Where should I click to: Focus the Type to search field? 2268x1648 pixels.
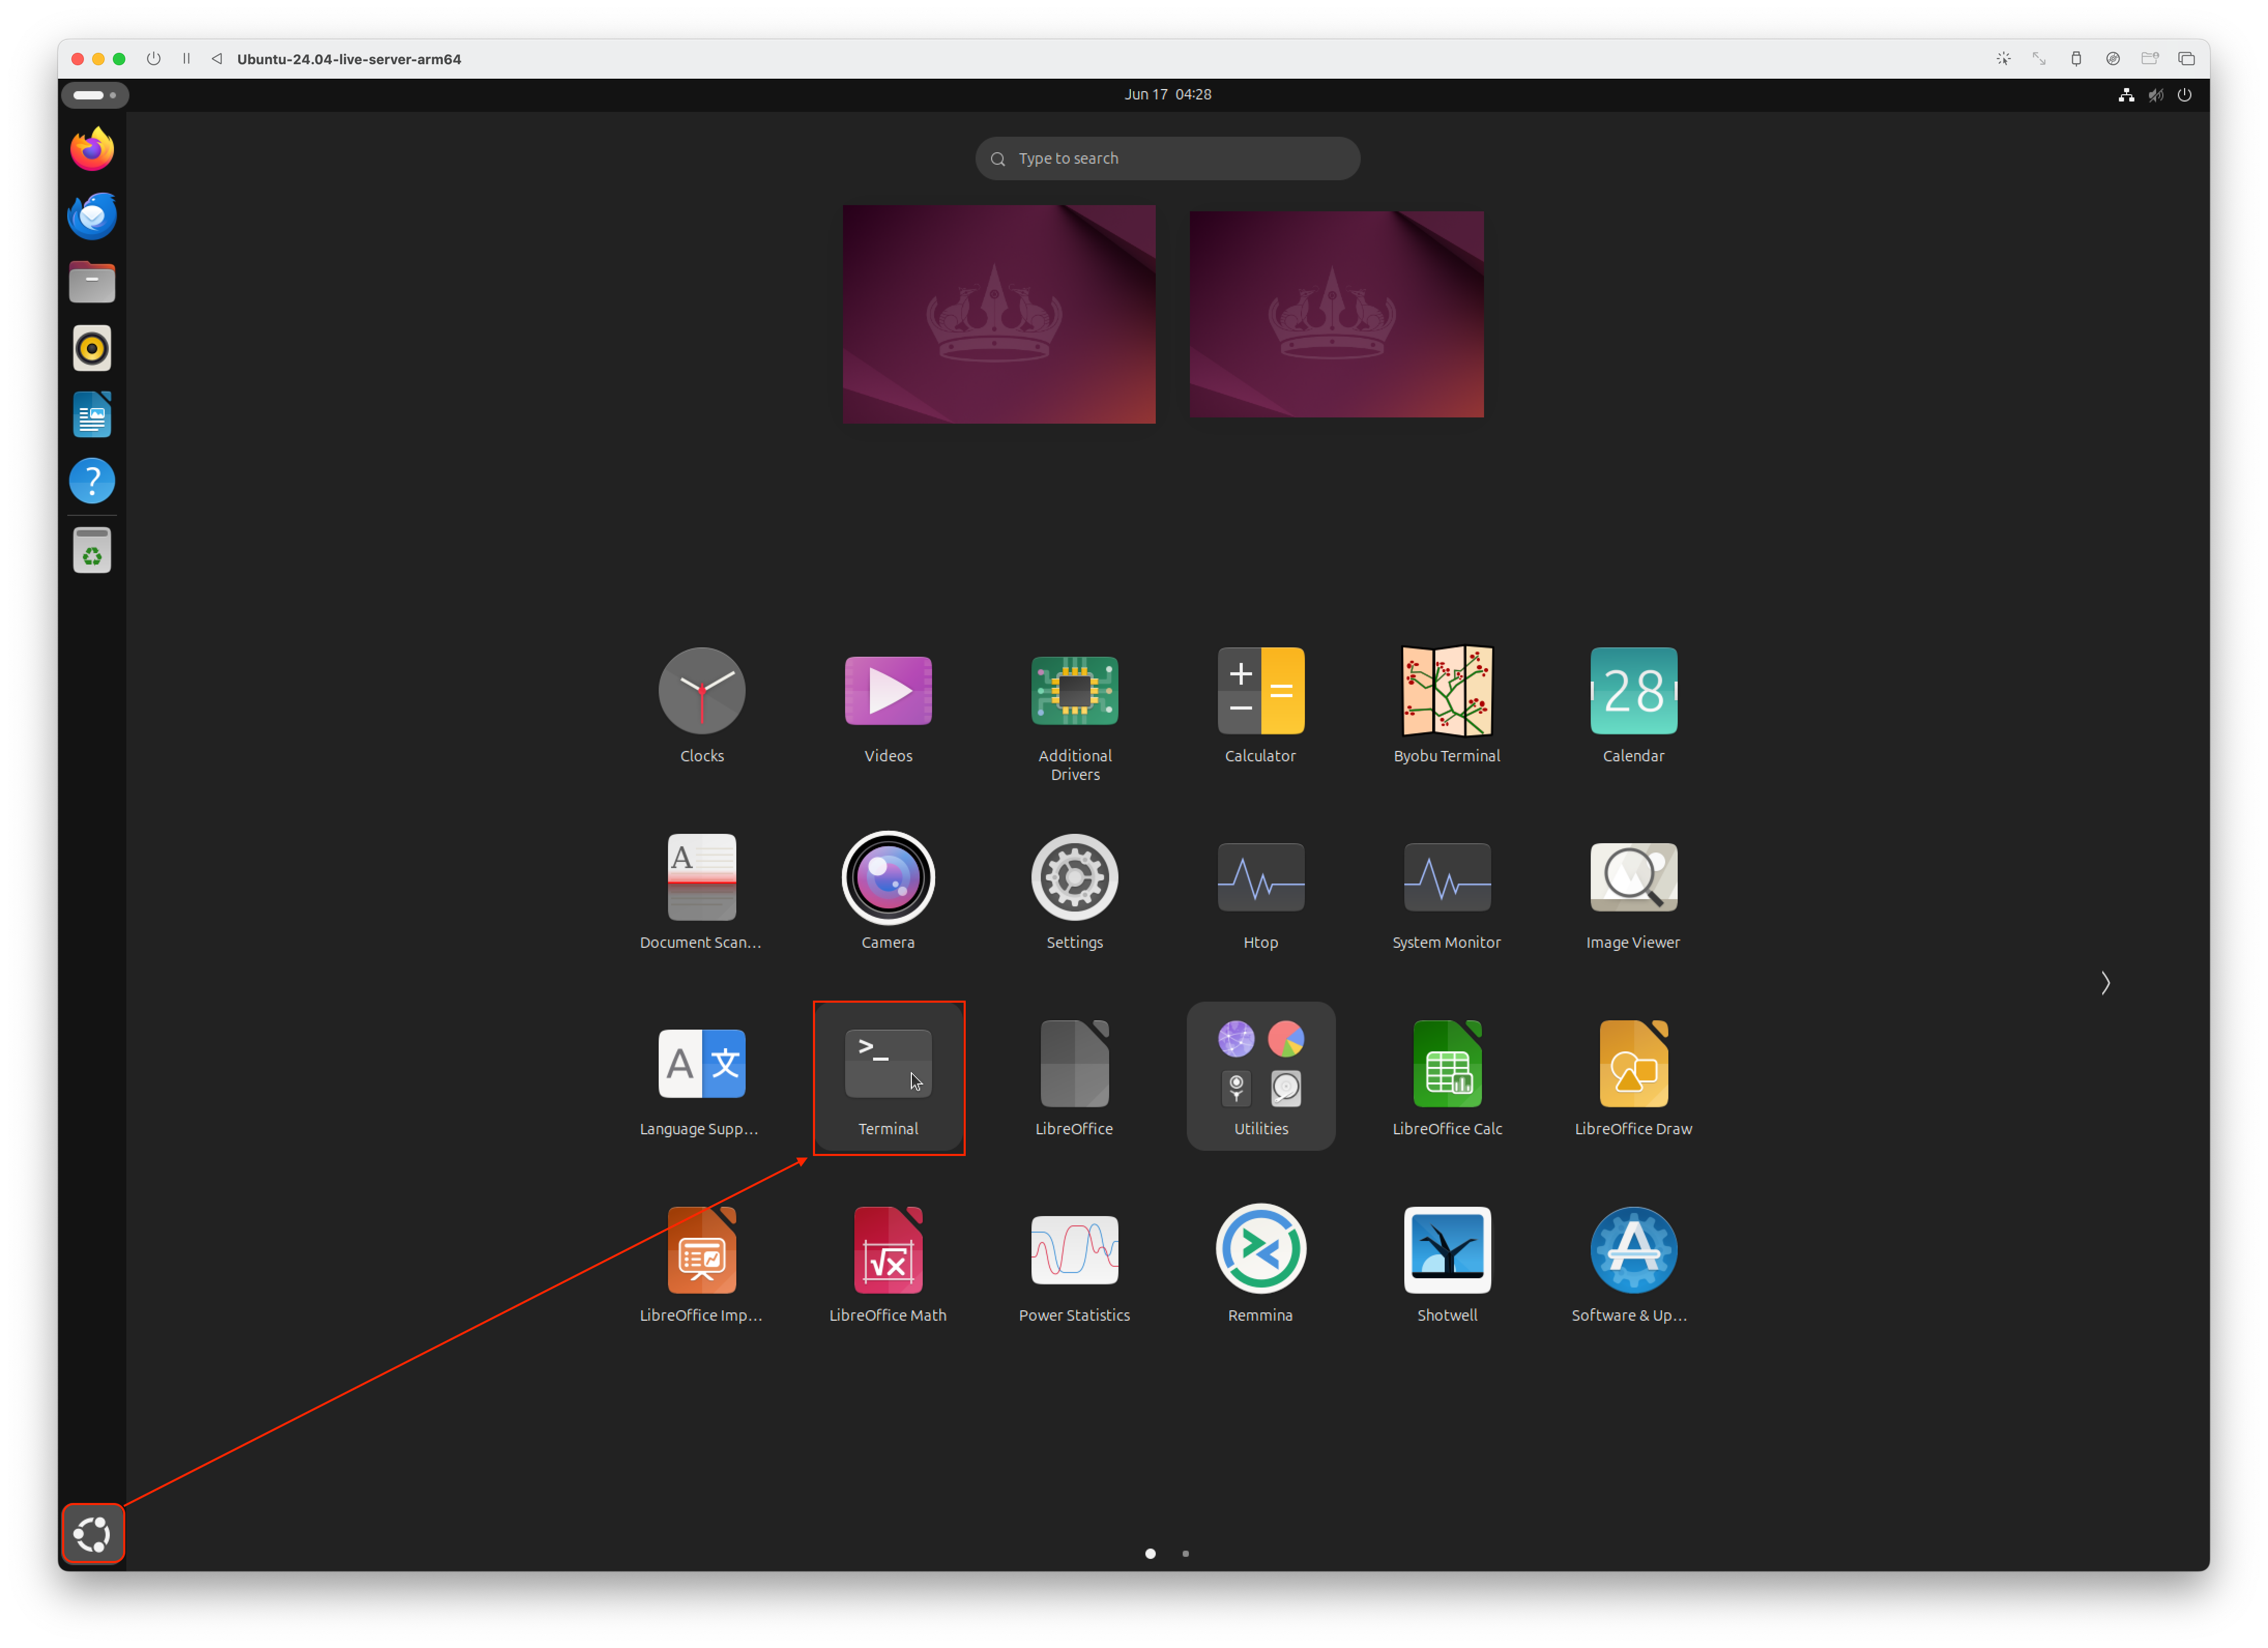1167,159
